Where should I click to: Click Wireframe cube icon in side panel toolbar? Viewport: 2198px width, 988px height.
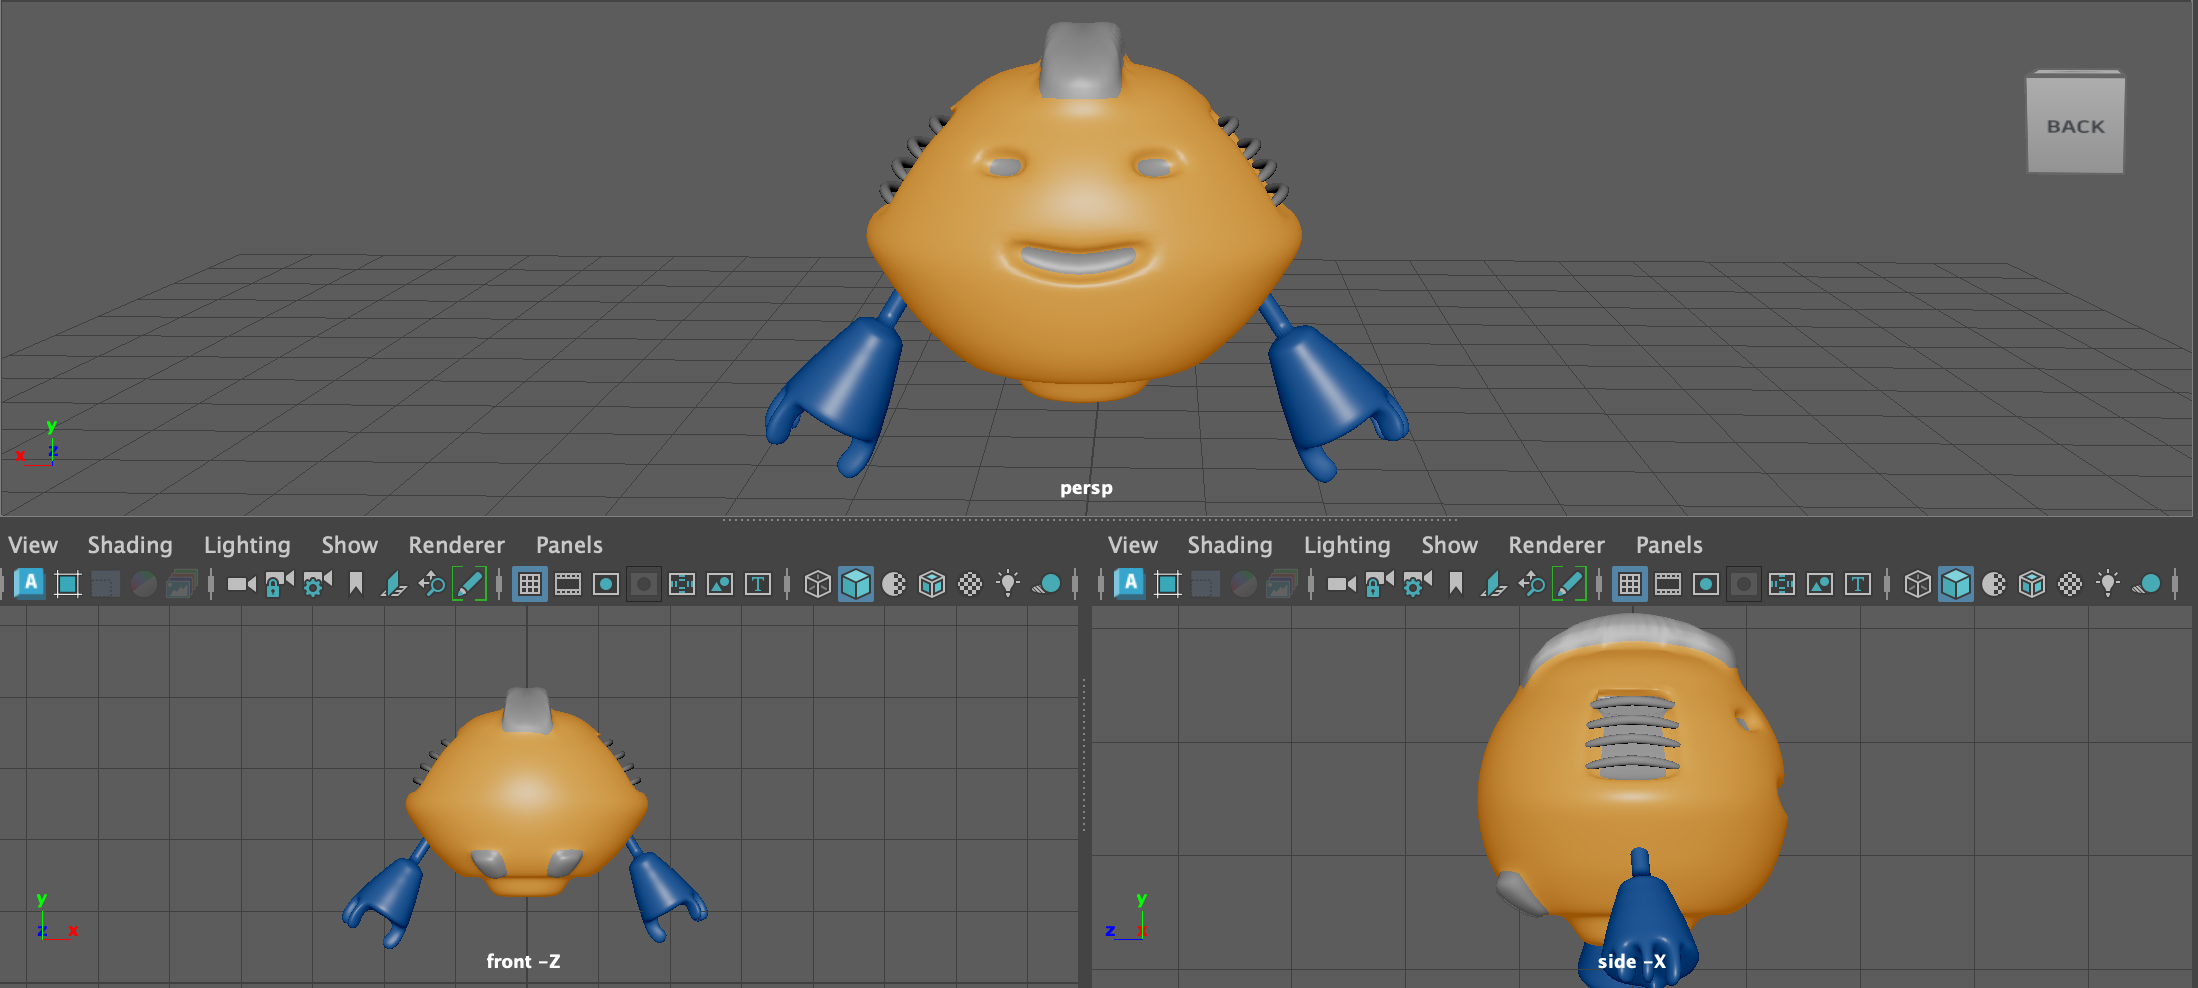1917,584
